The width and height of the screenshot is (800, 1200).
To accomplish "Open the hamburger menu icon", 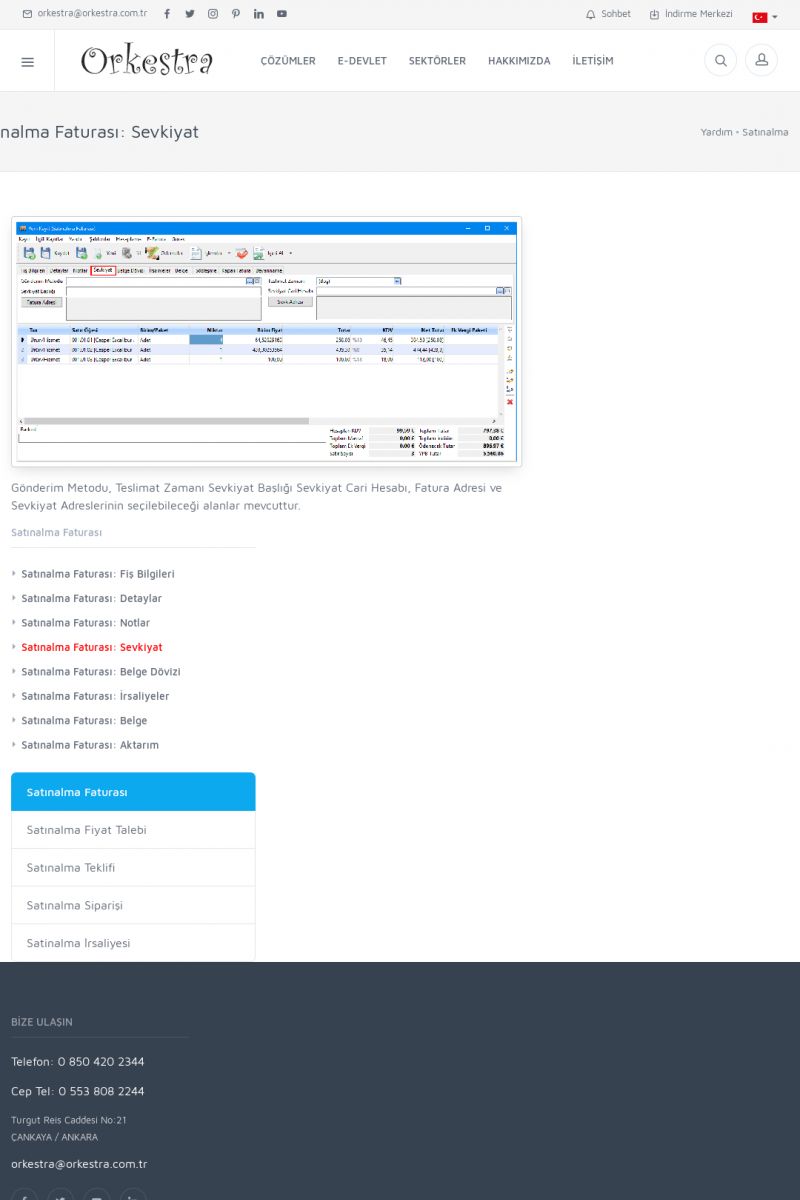I will click(27, 61).
